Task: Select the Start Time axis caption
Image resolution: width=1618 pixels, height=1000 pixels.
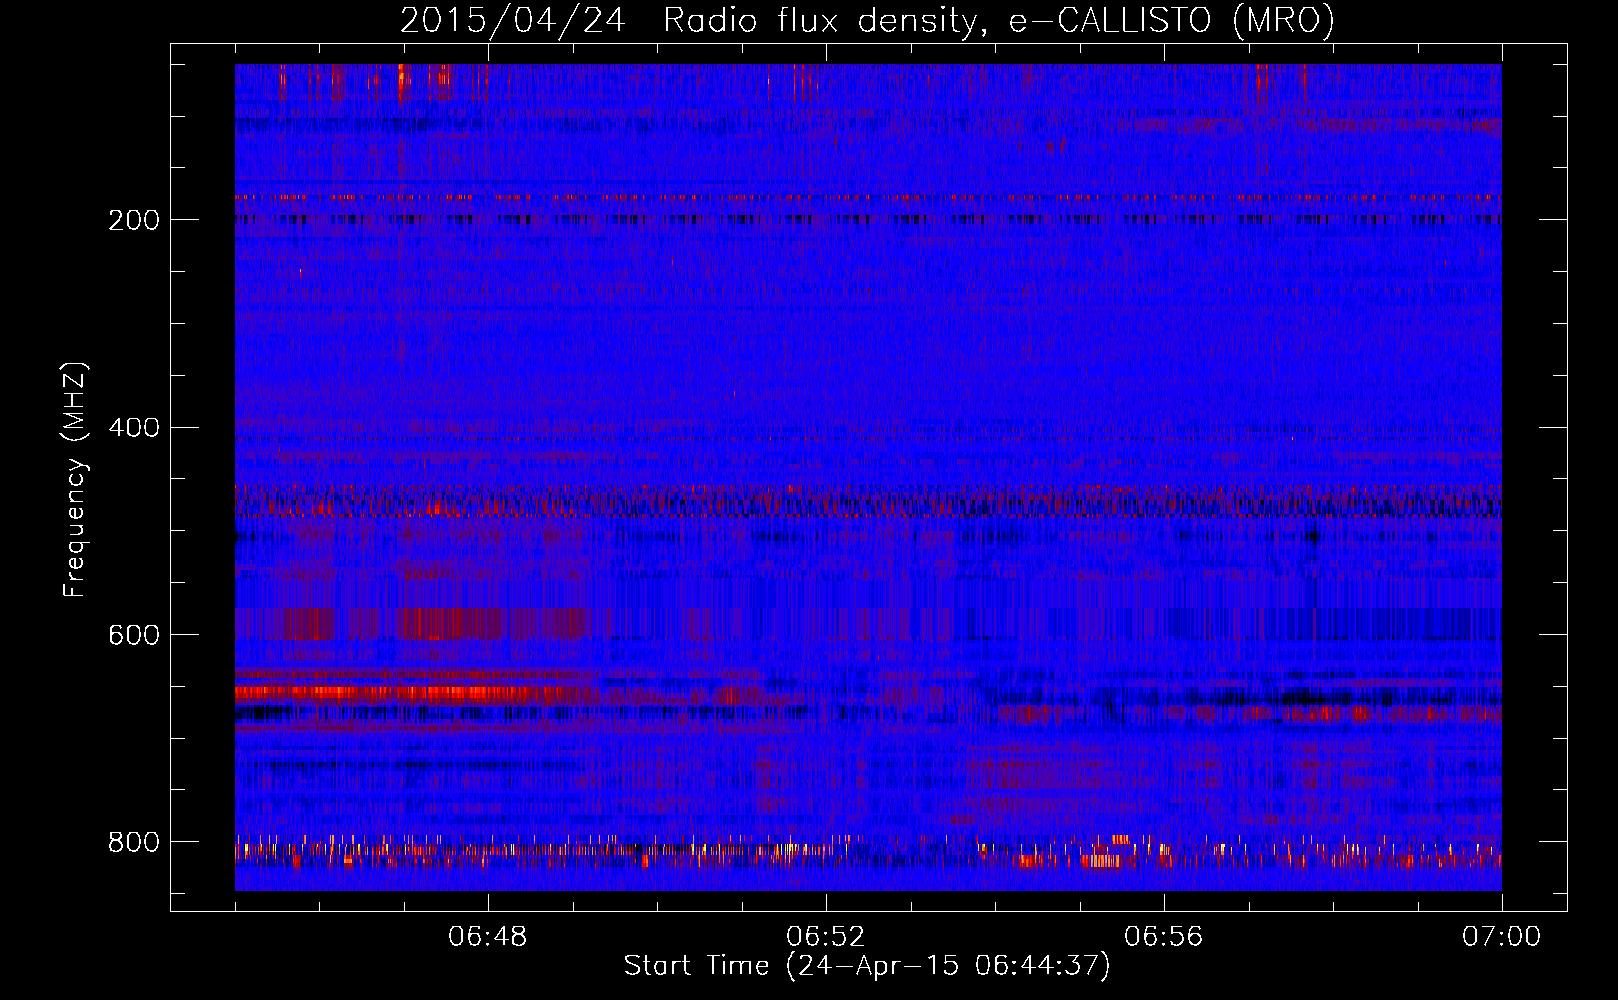Action: 867,966
